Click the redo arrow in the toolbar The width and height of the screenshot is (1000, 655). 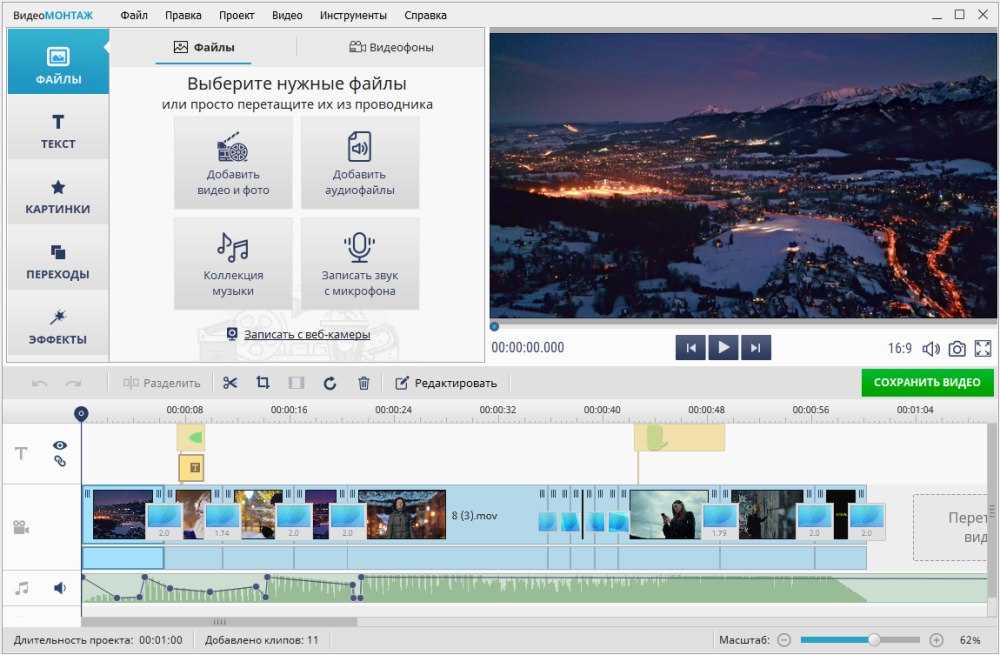(x=73, y=383)
